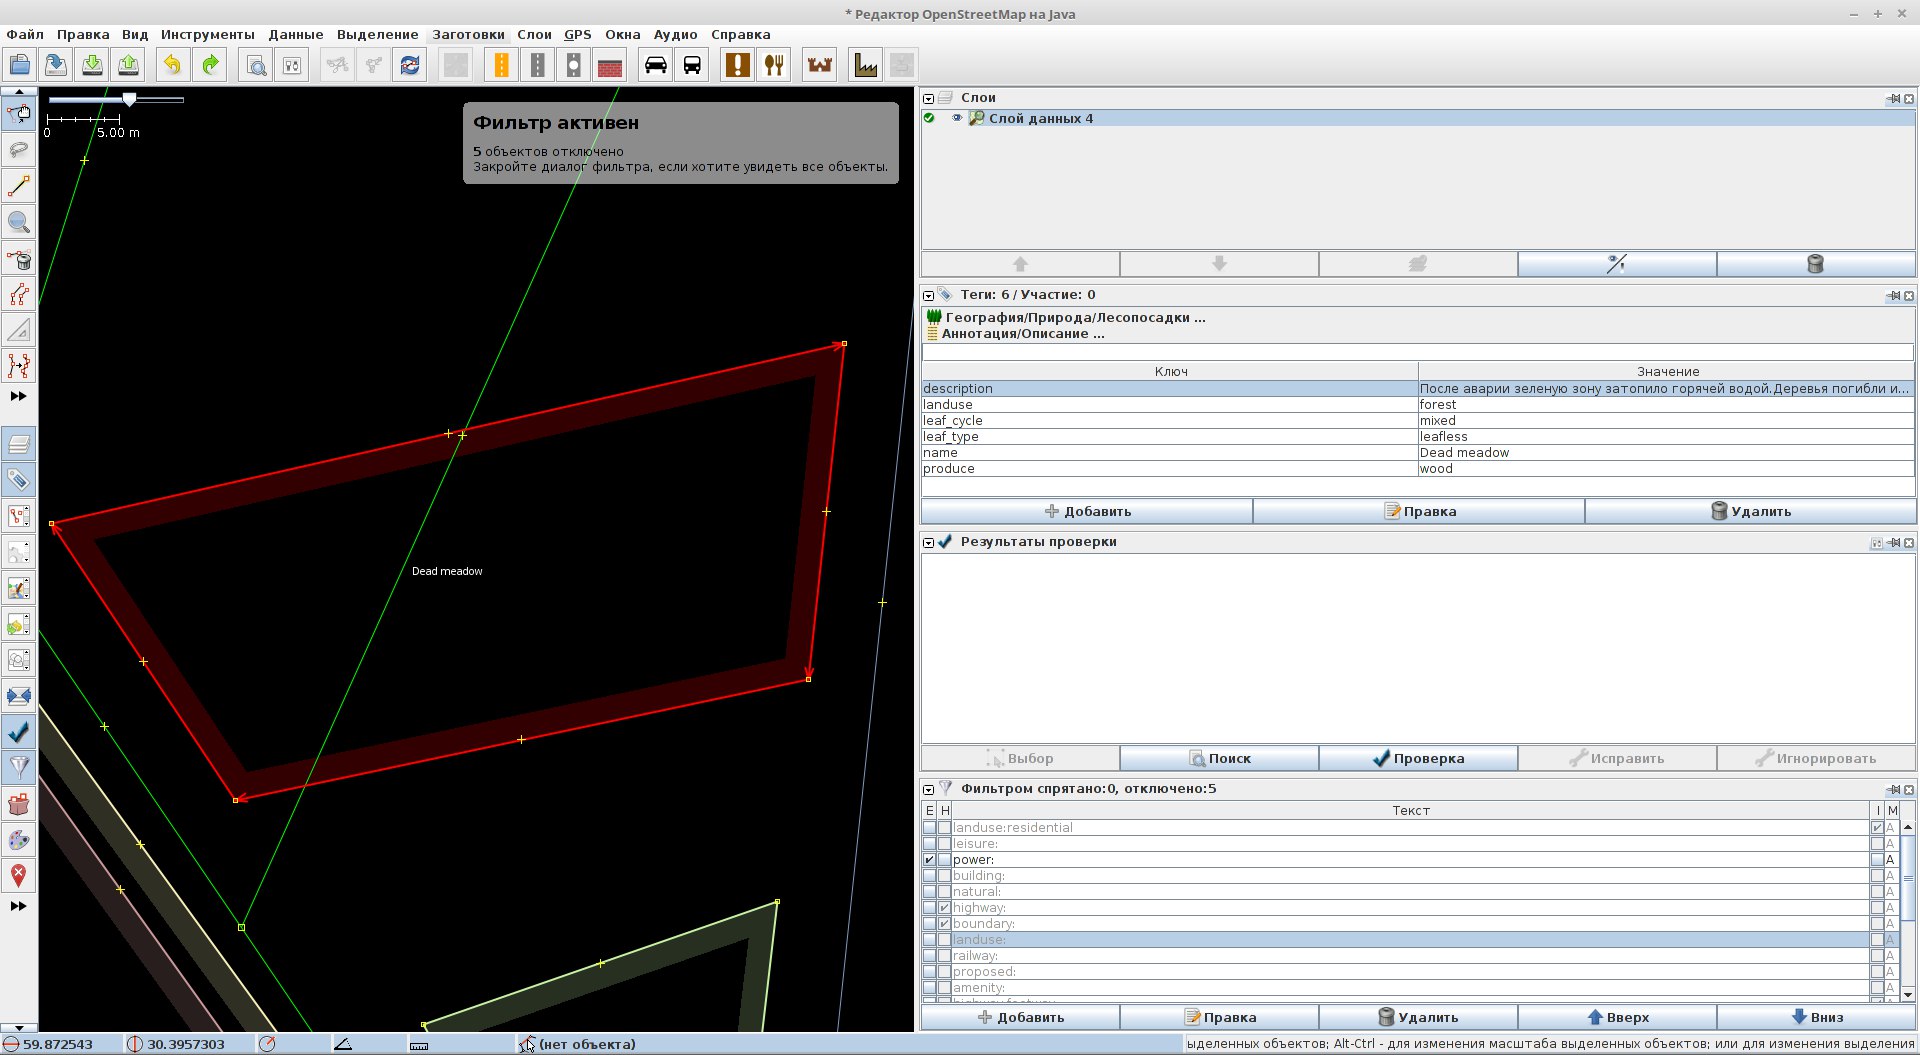The image size is (1920, 1055).
Task: Click the map zoom slider handle
Action: pyautogui.click(x=129, y=99)
